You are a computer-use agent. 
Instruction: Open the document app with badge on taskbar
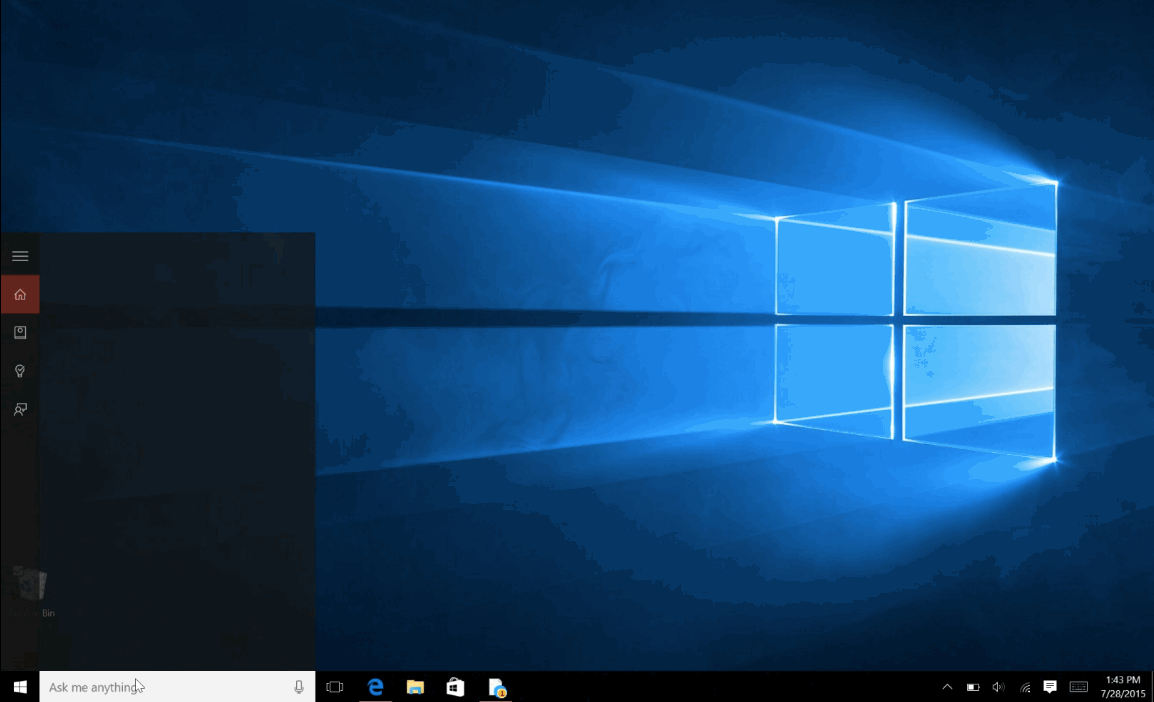[496, 687]
